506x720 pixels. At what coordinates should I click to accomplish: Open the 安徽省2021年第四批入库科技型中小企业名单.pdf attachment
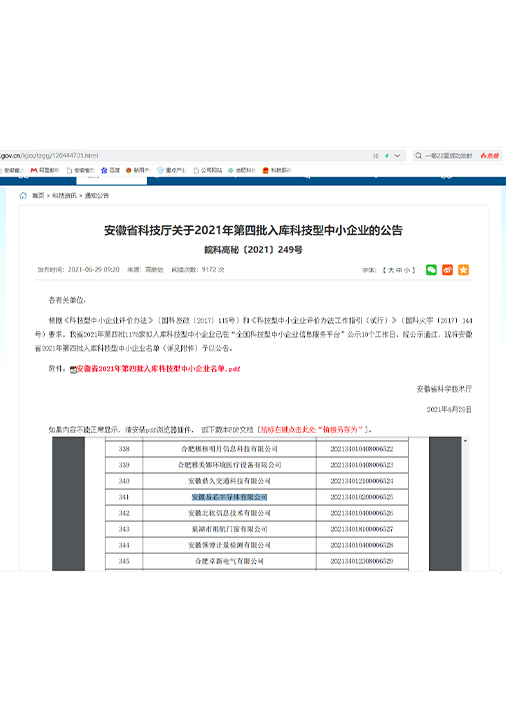(x=158, y=369)
